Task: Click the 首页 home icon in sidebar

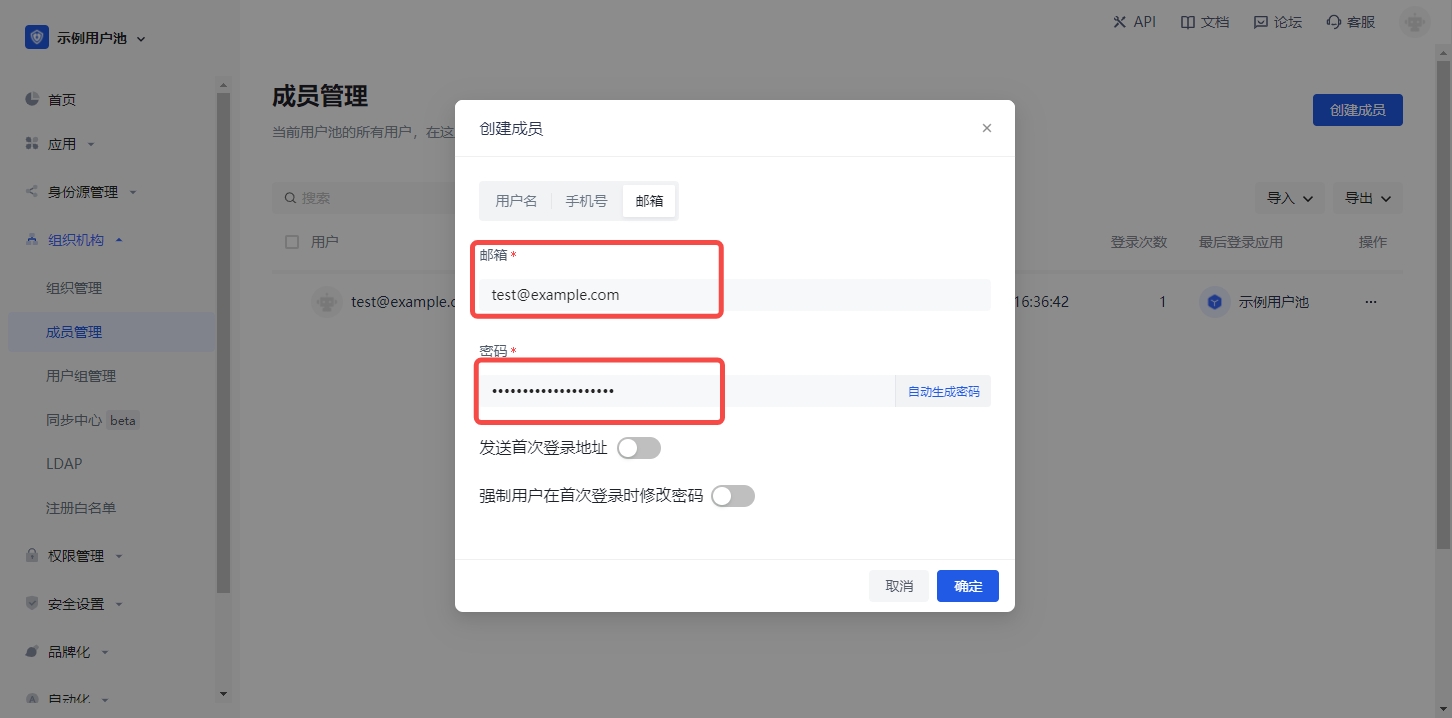Action: click(x=32, y=99)
